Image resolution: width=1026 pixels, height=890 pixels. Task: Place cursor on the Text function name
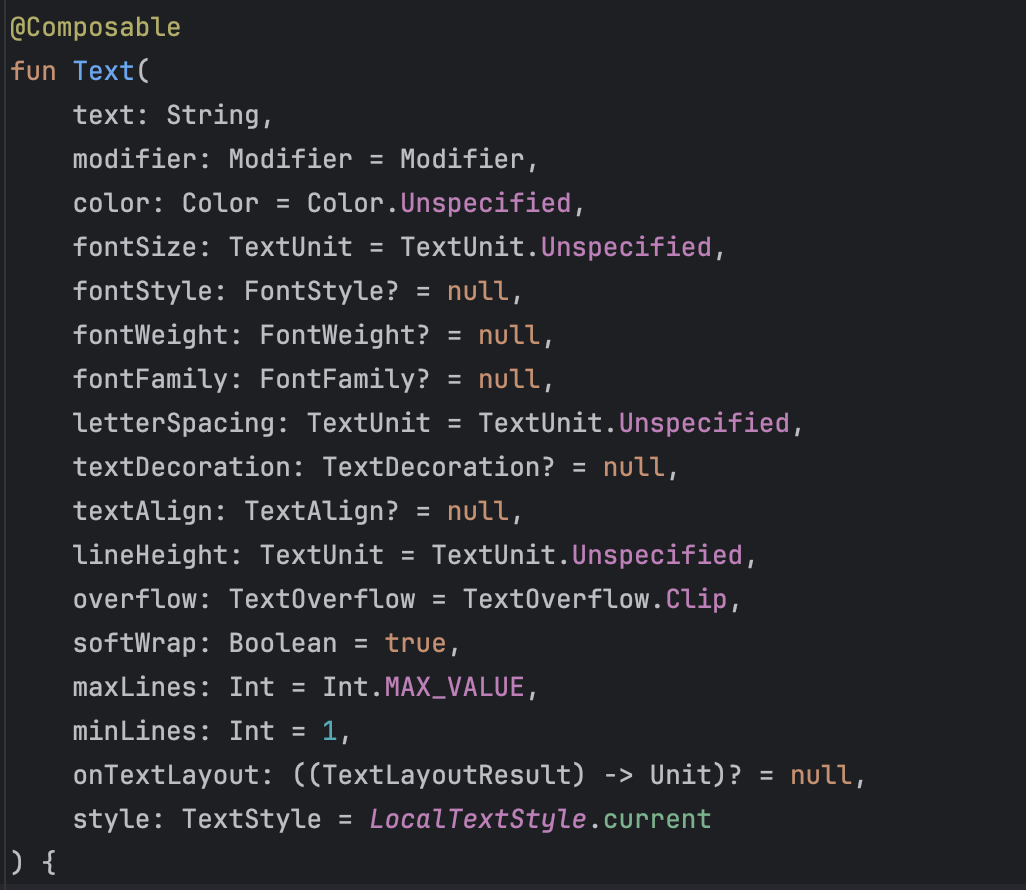click(103, 71)
